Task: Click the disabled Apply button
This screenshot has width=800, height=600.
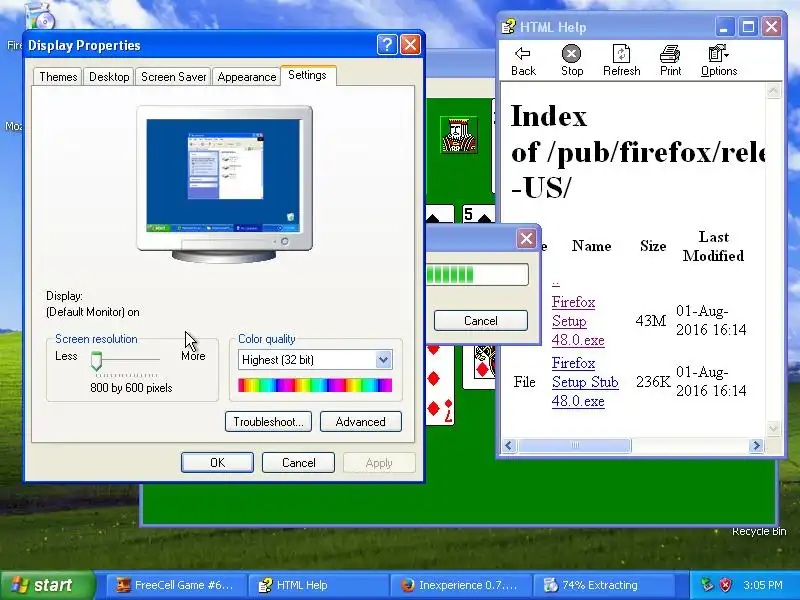Action: click(379, 463)
